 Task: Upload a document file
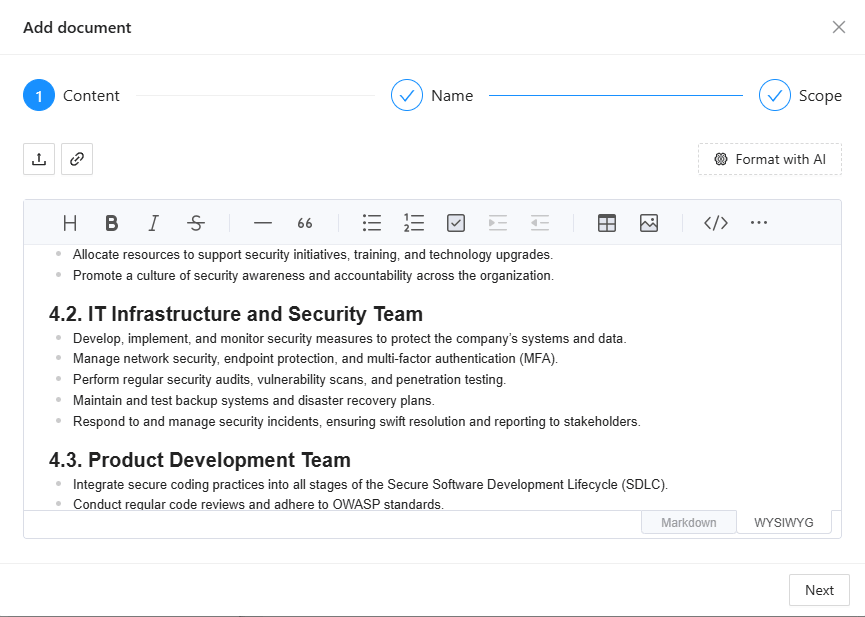[x=39, y=158]
